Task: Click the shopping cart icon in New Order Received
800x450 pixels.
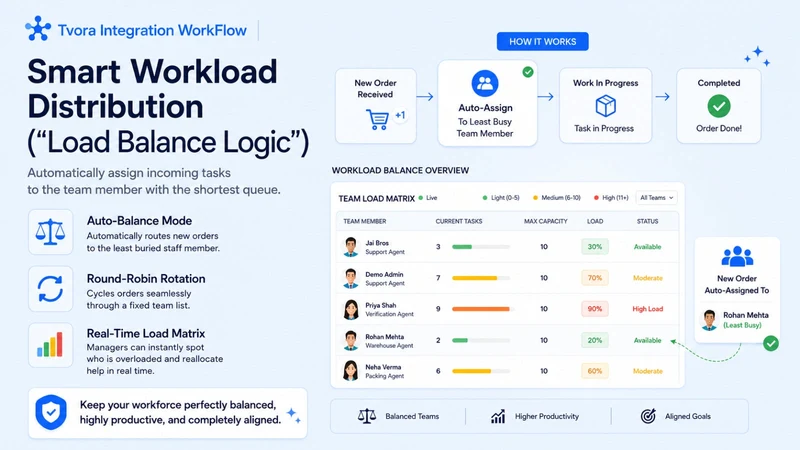Action: [377, 119]
